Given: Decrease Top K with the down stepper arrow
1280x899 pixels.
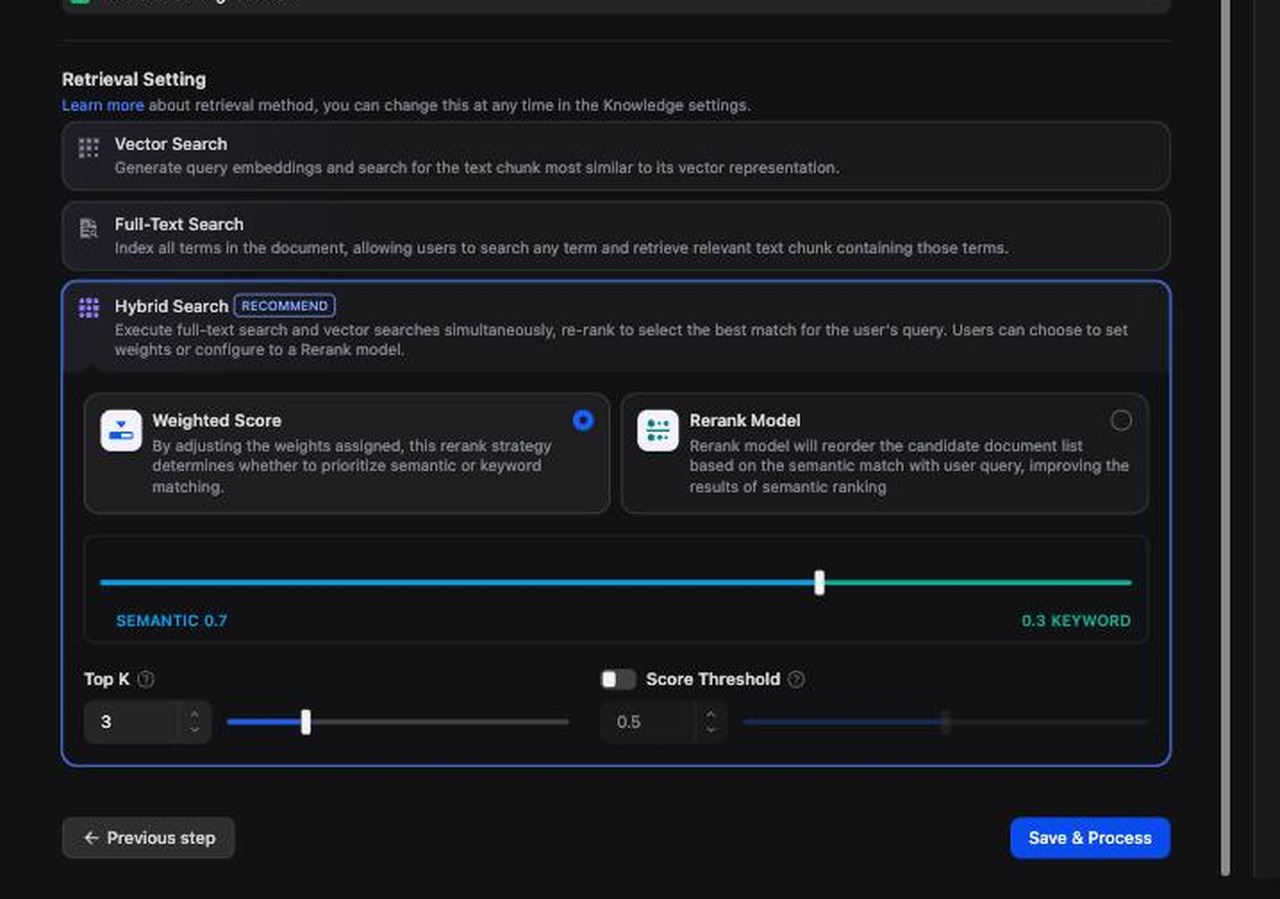Looking at the screenshot, I should pyautogui.click(x=194, y=730).
